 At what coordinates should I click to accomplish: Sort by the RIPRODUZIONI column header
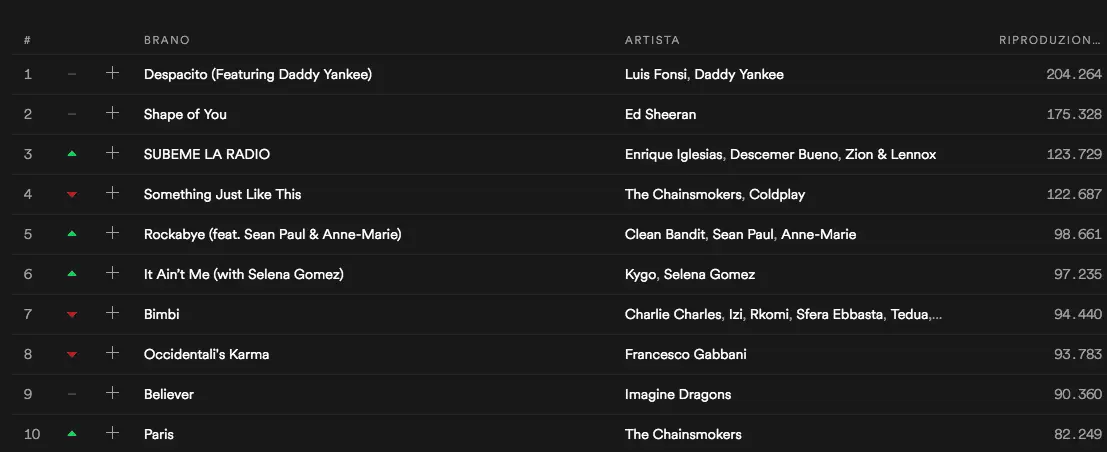coord(1049,40)
